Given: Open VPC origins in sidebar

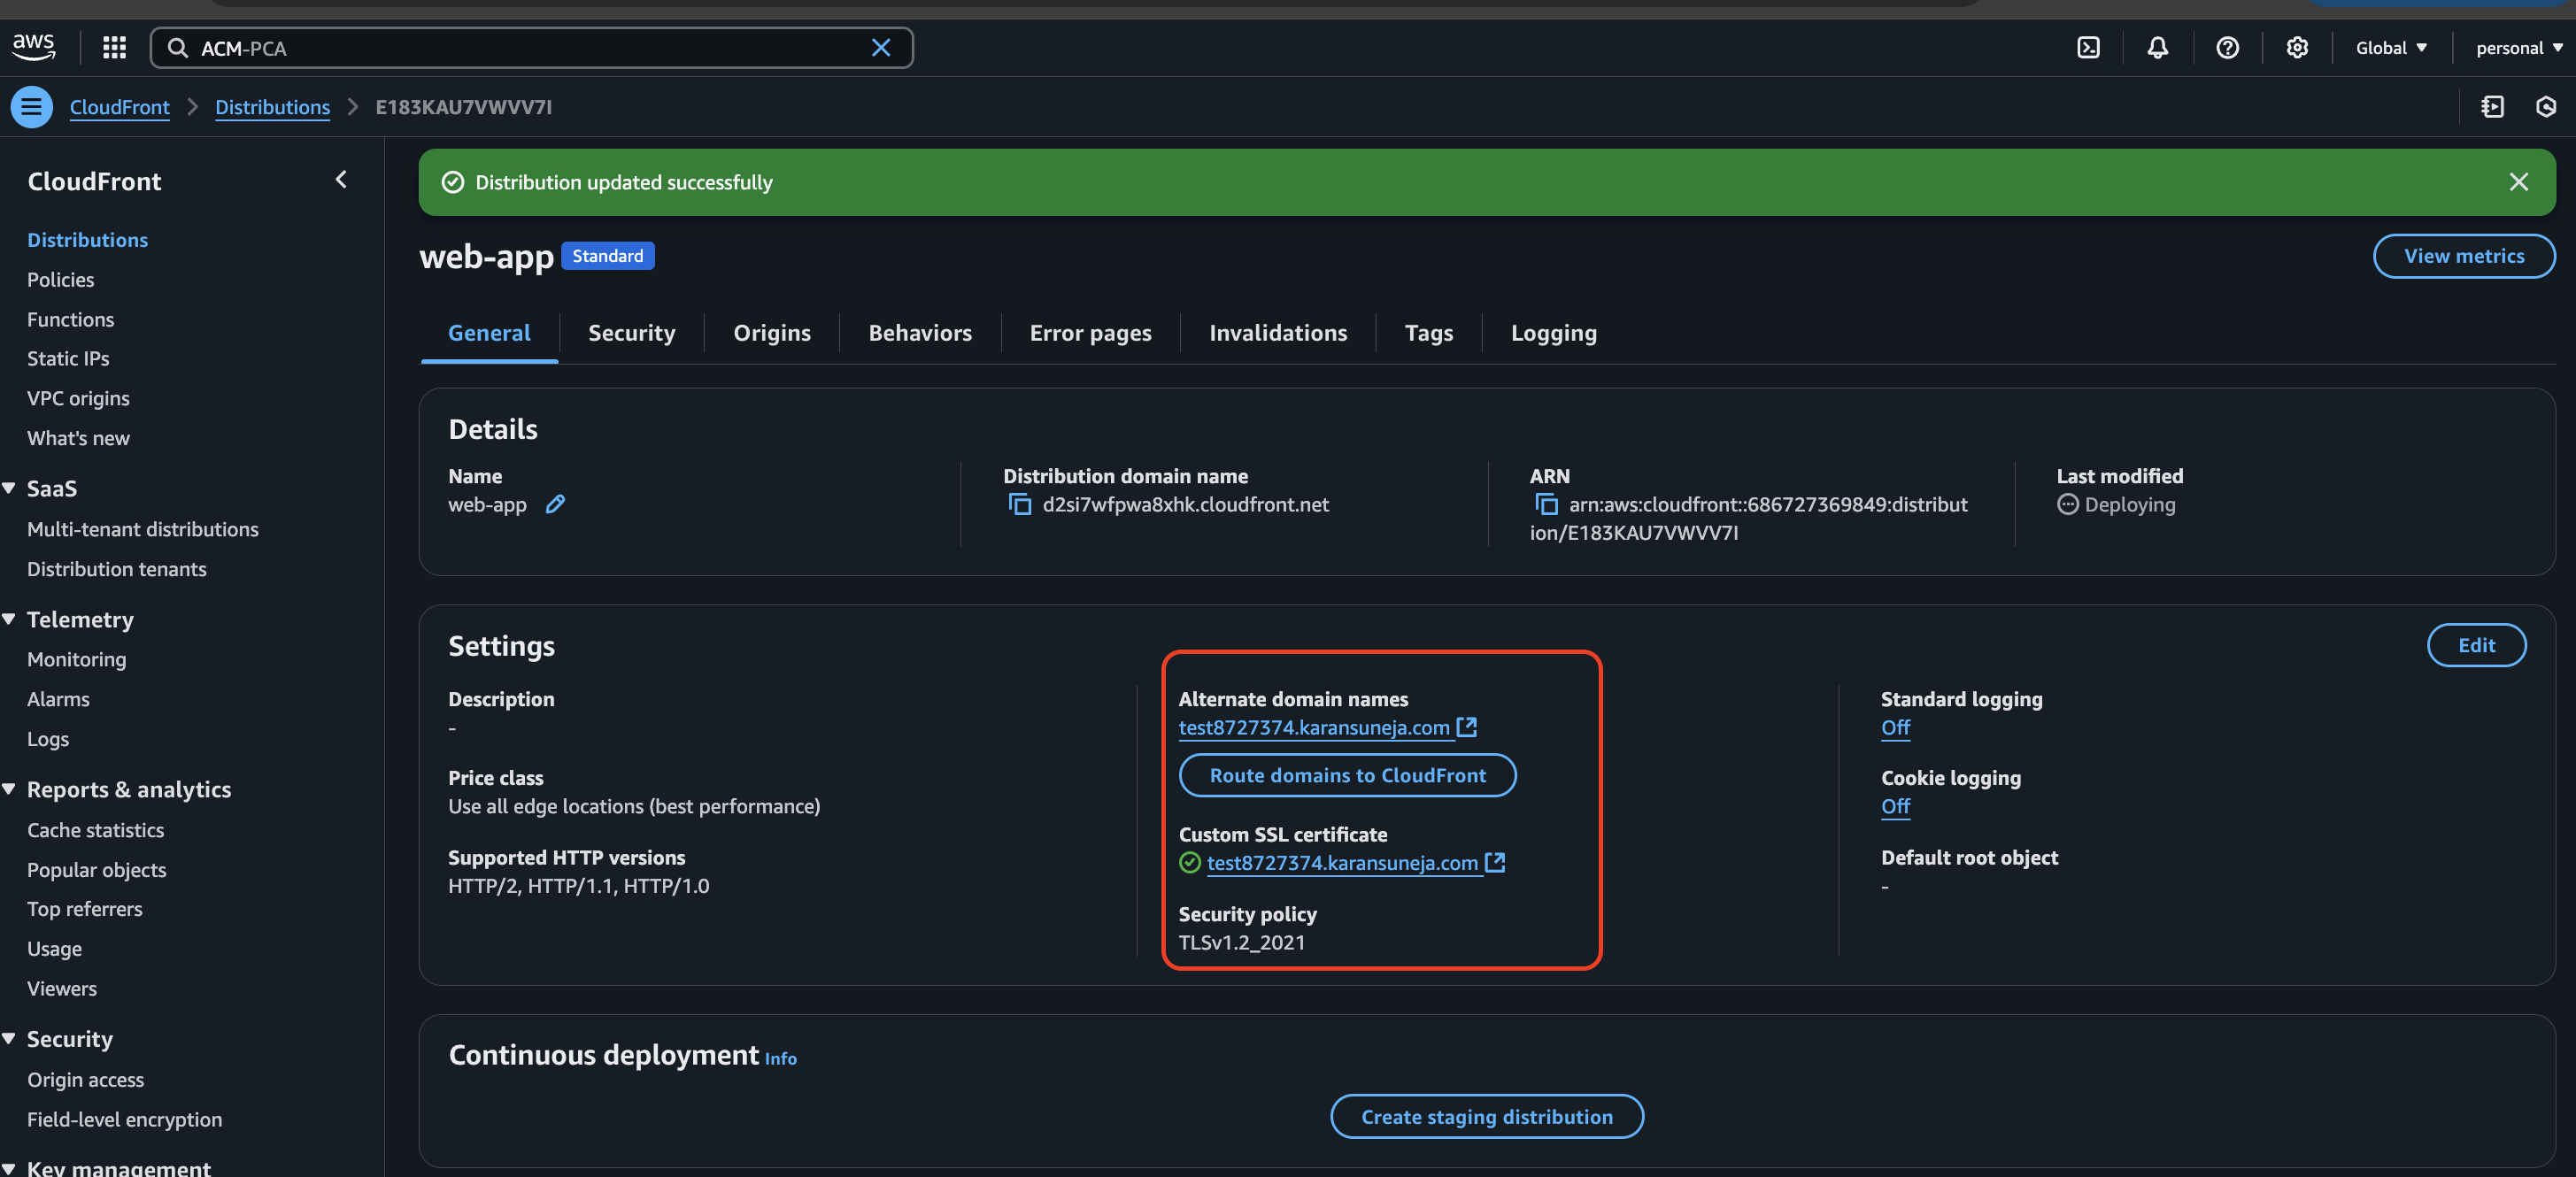Looking at the screenshot, I should (x=78, y=398).
